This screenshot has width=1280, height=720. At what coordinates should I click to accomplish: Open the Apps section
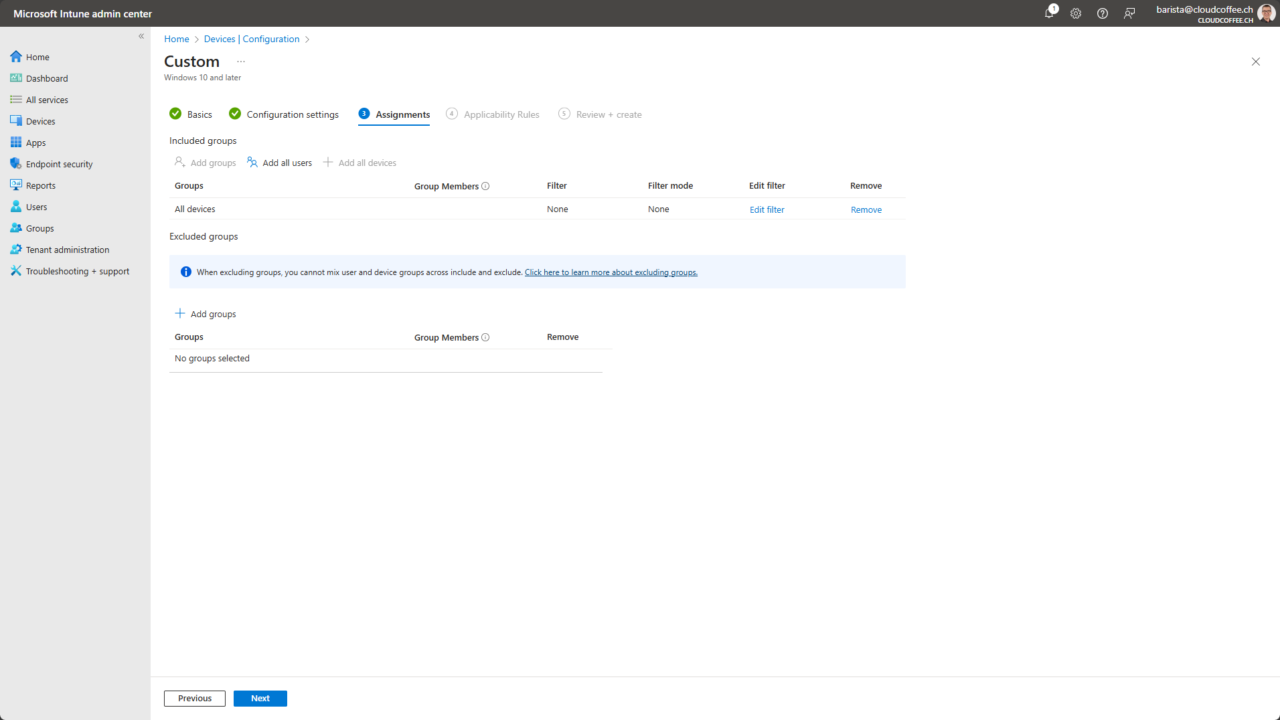pos(35,142)
